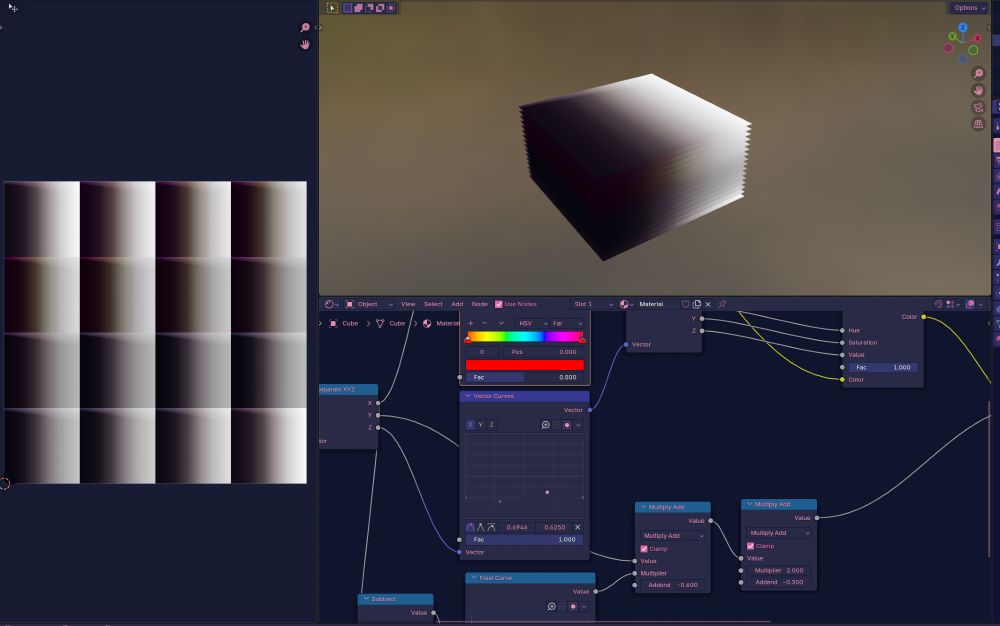Open the Far interpolation dropdown on the color ramp
Viewport: 1000px width, 626px height.
coord(567,323)
